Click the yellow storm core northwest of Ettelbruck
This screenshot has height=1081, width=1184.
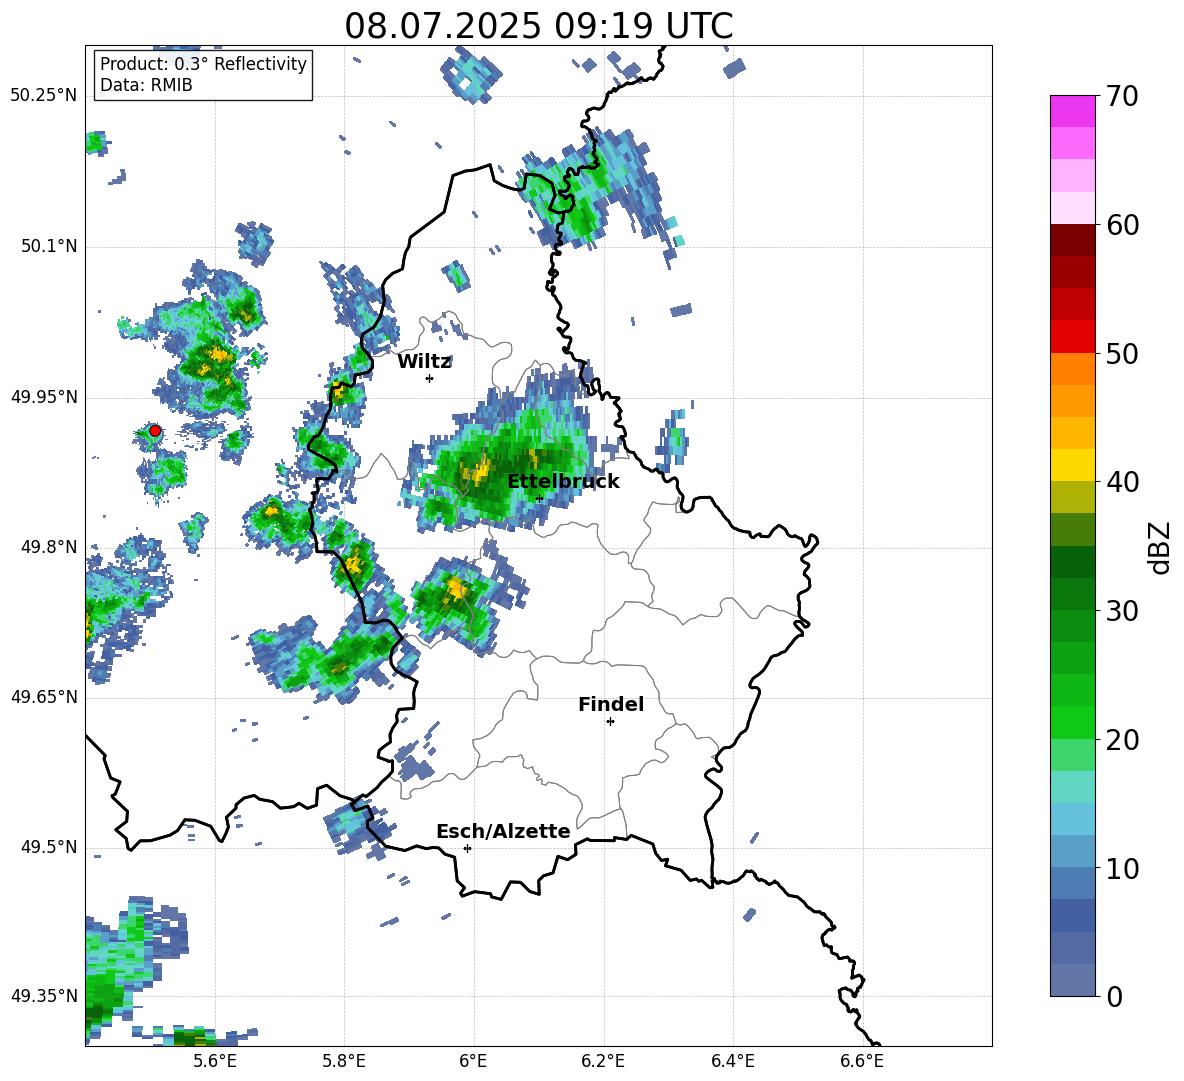coord(477,472)
